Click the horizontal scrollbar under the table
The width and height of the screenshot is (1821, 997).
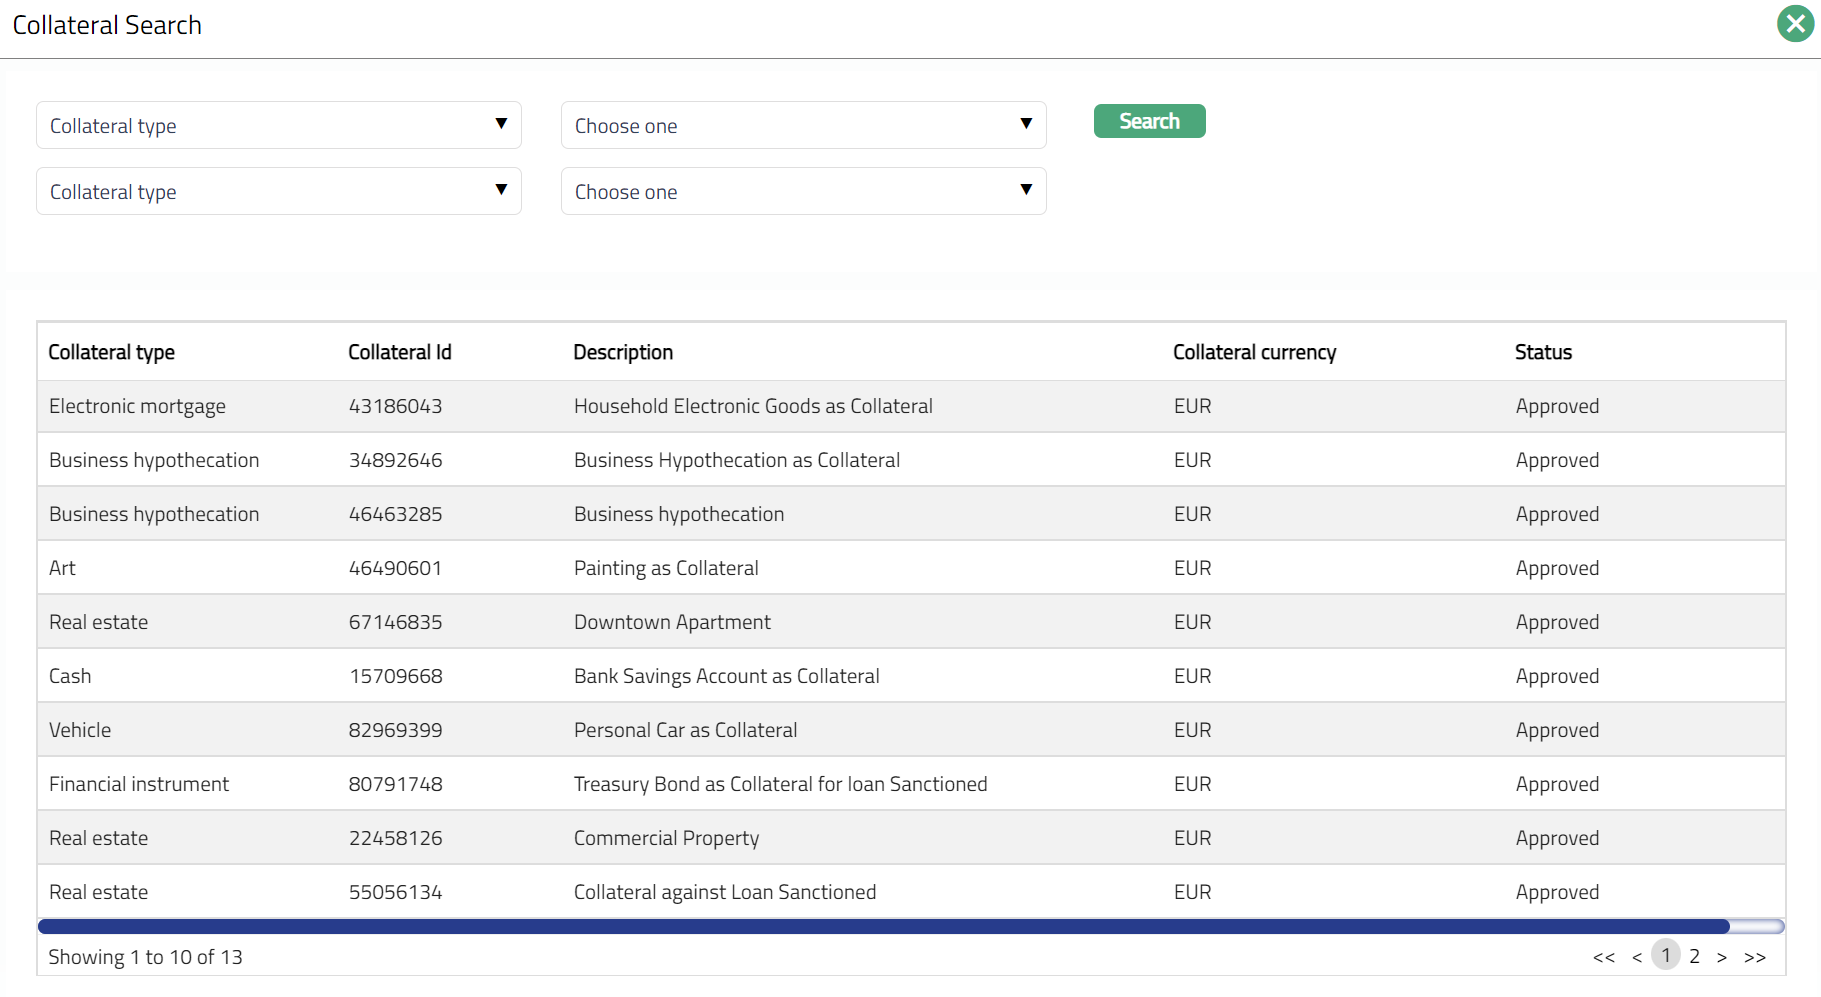[884, 926]
